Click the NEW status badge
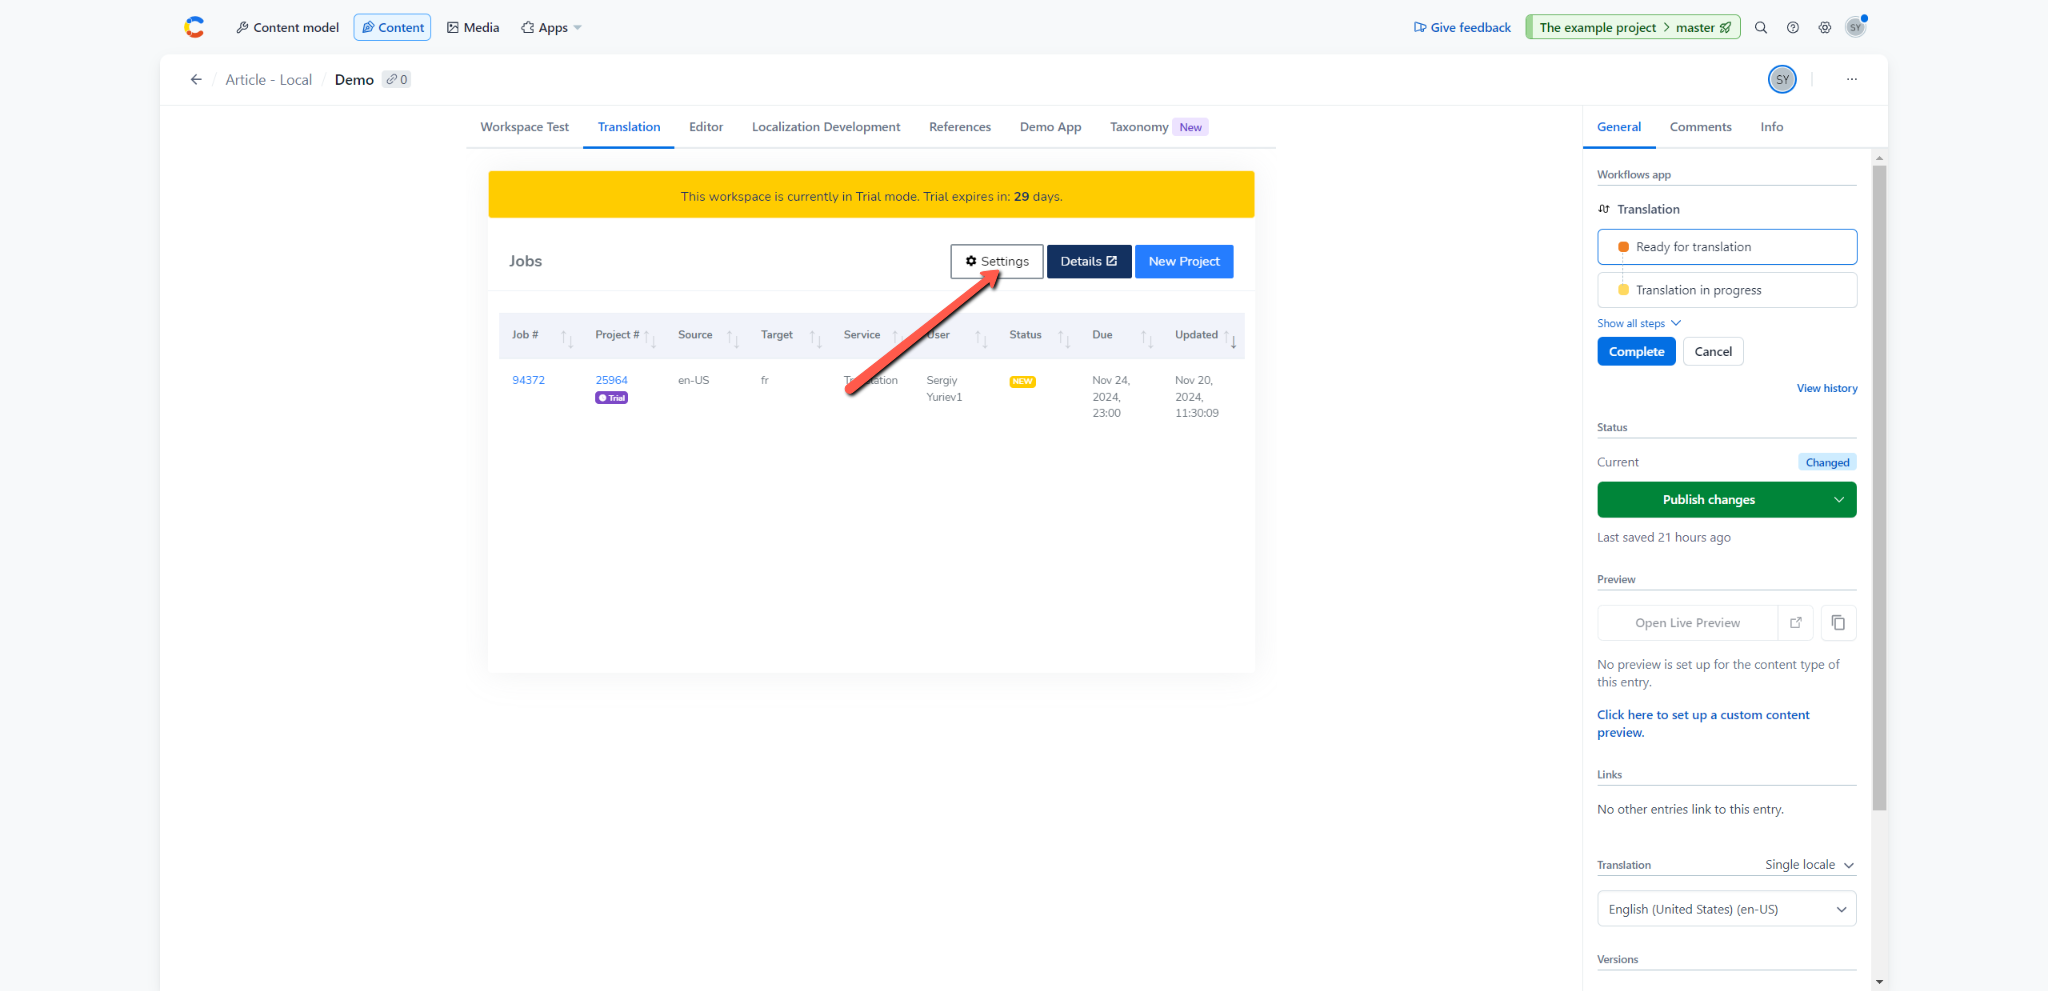 tap(1022, 381)
